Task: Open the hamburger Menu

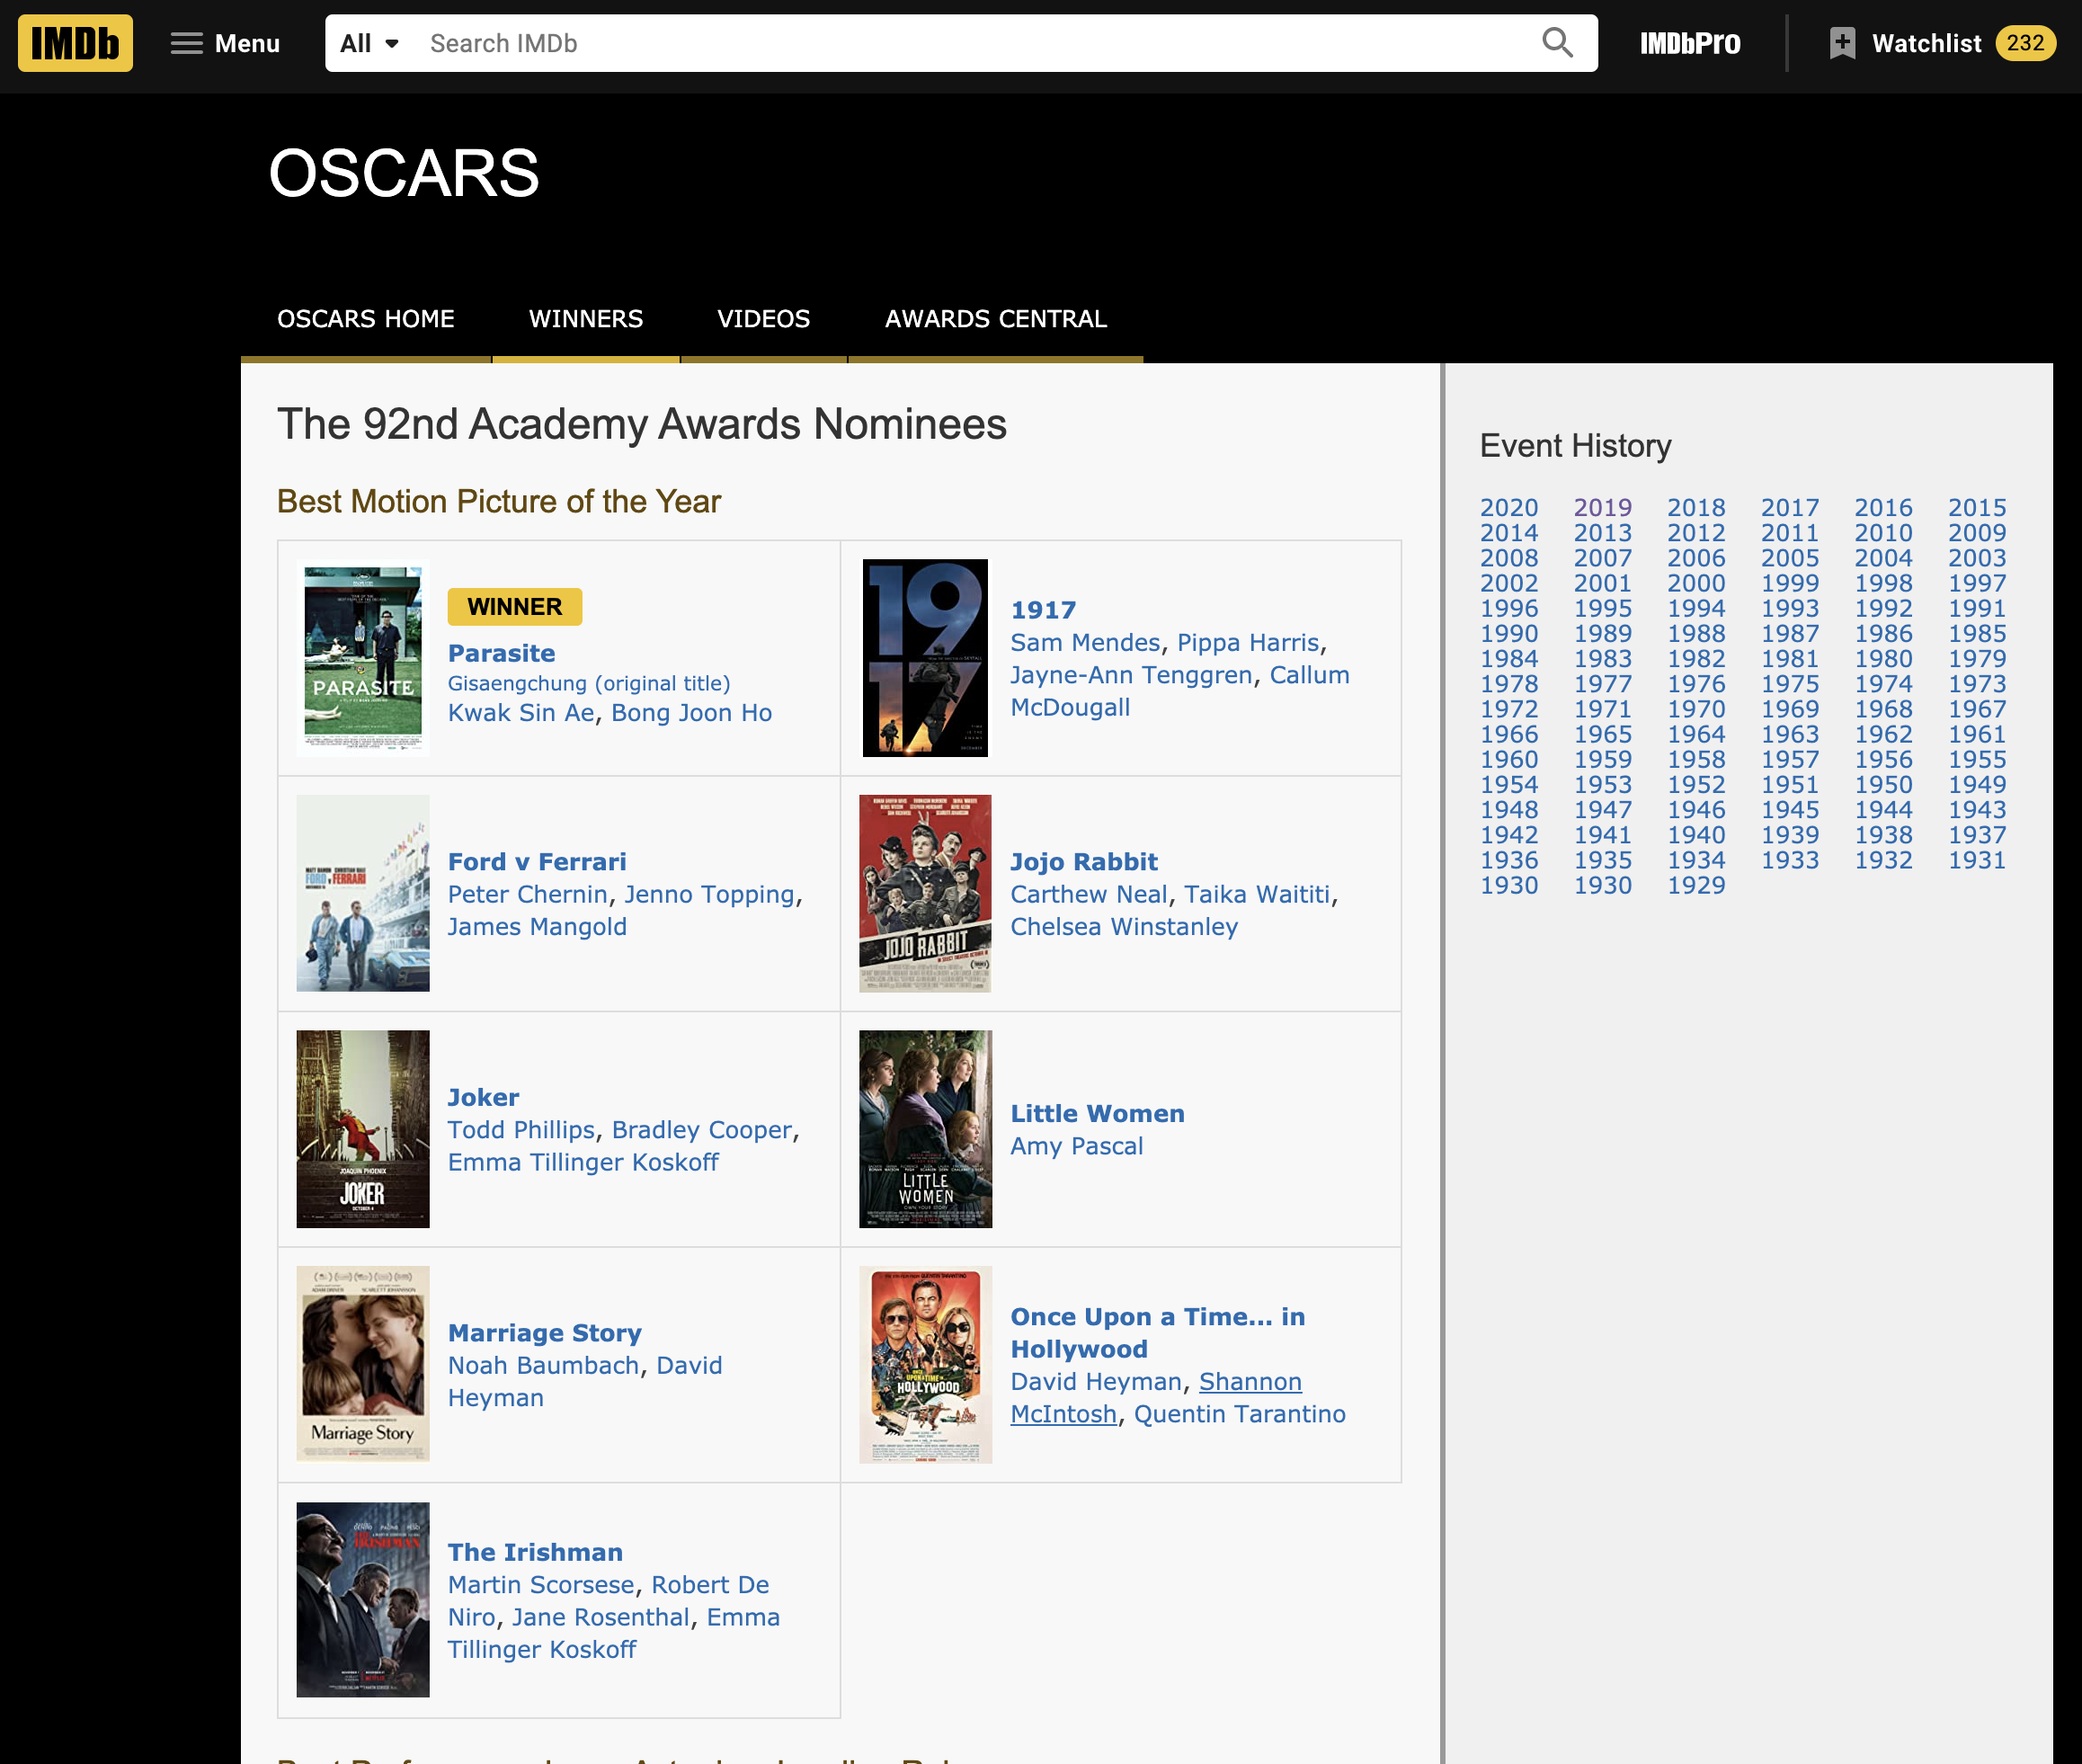Action: click(x=225, y=43)
